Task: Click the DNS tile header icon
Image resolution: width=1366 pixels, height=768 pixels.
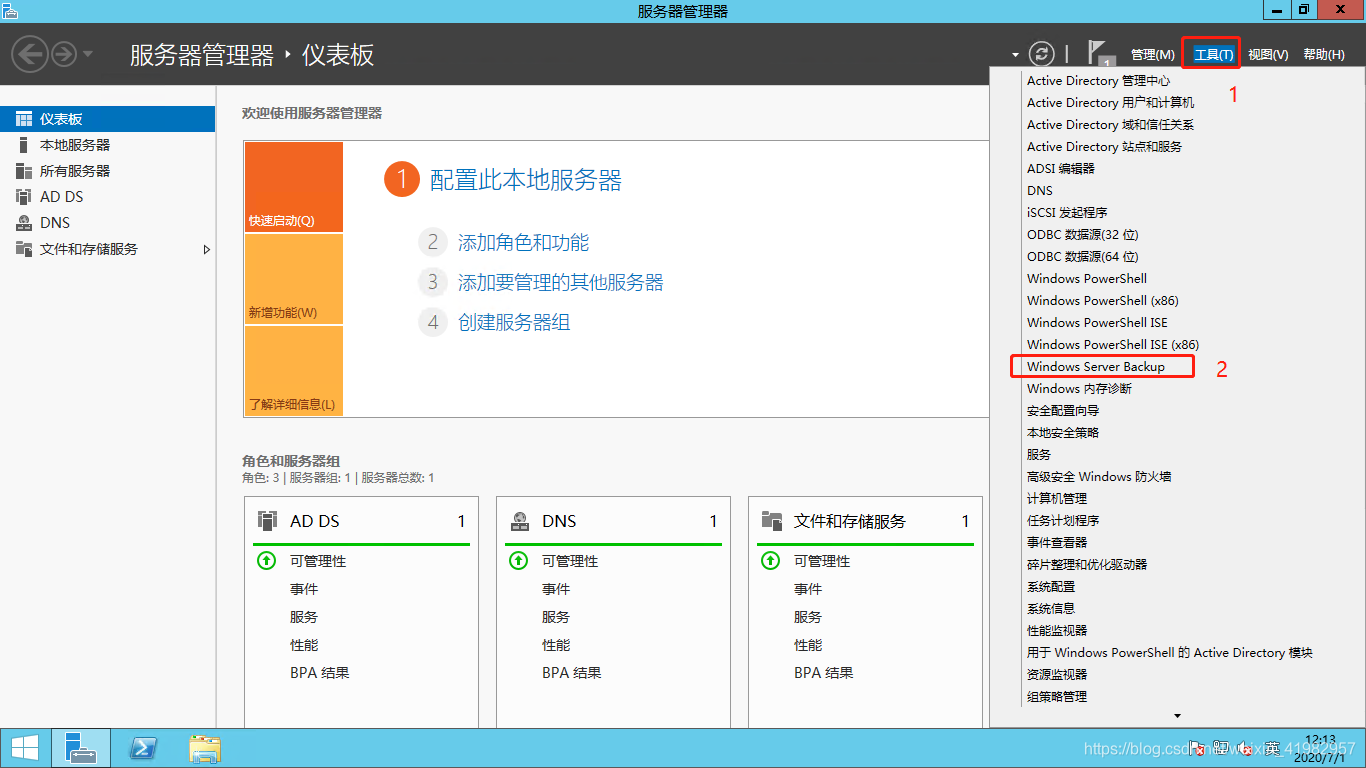Action: click(x=520, y=521)
